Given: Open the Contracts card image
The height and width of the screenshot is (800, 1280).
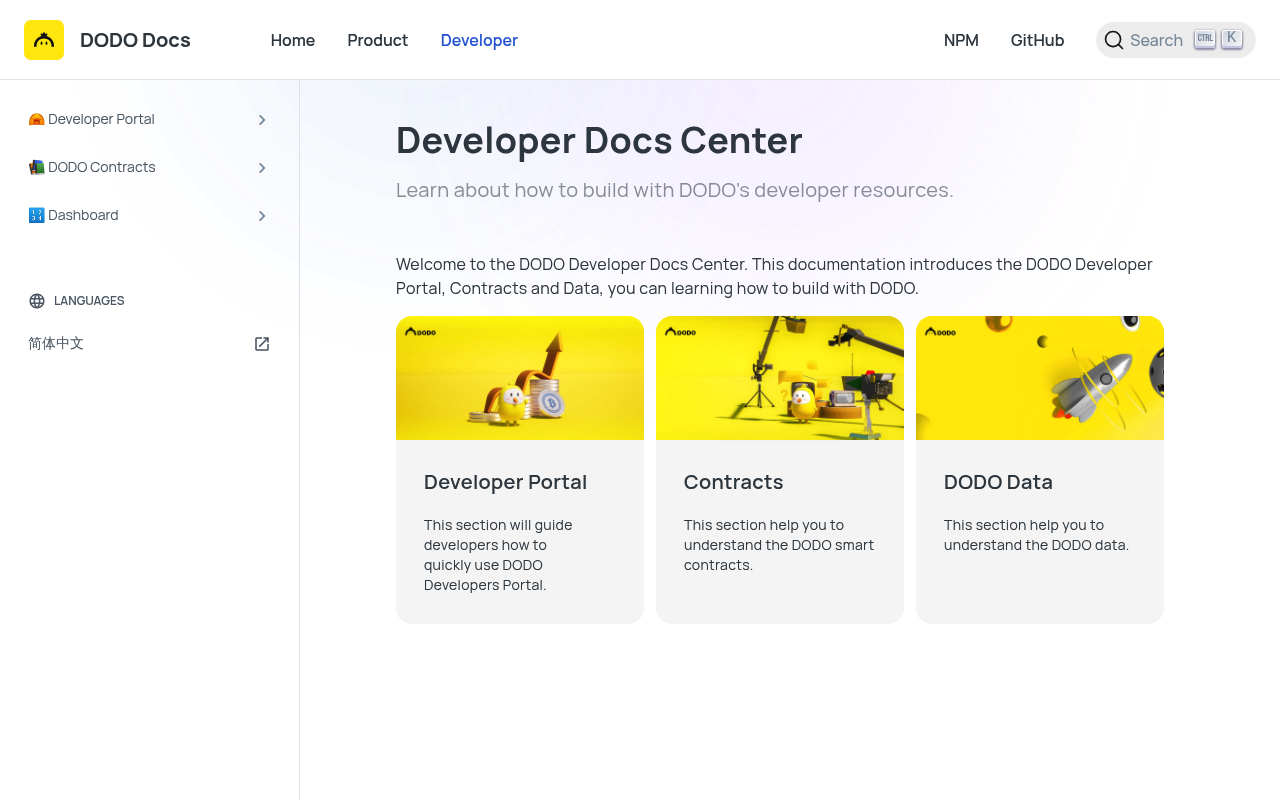Looking at the screenshot, I should pyautogui.click(x=780, y=378).
